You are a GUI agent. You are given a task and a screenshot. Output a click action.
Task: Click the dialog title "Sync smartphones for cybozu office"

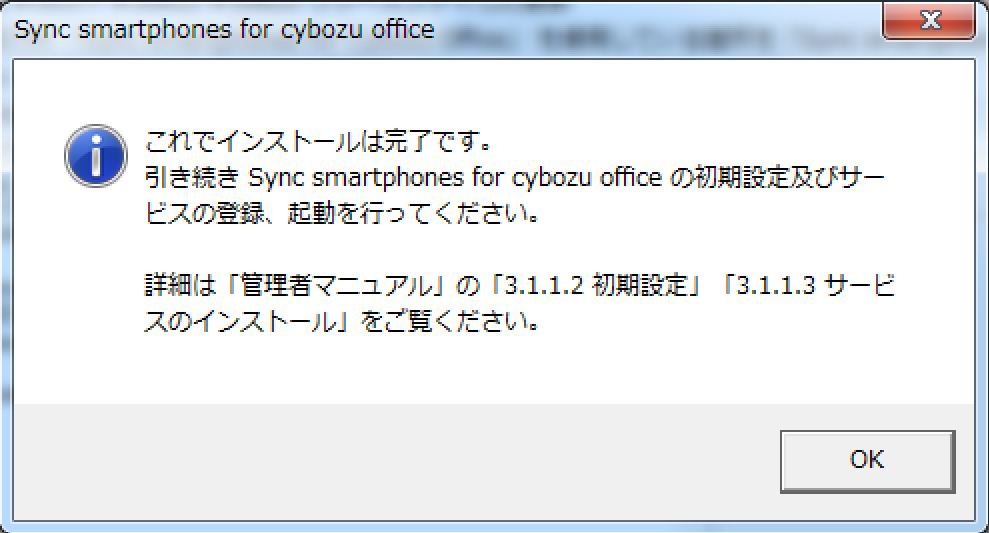pos(225,29)
